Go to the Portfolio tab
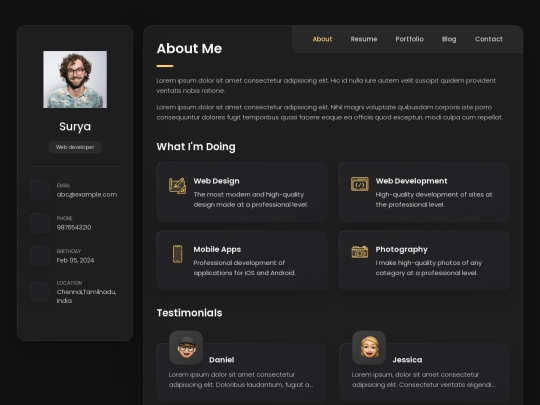This screenshot has height=405, width=540. (x=409, y=39)
